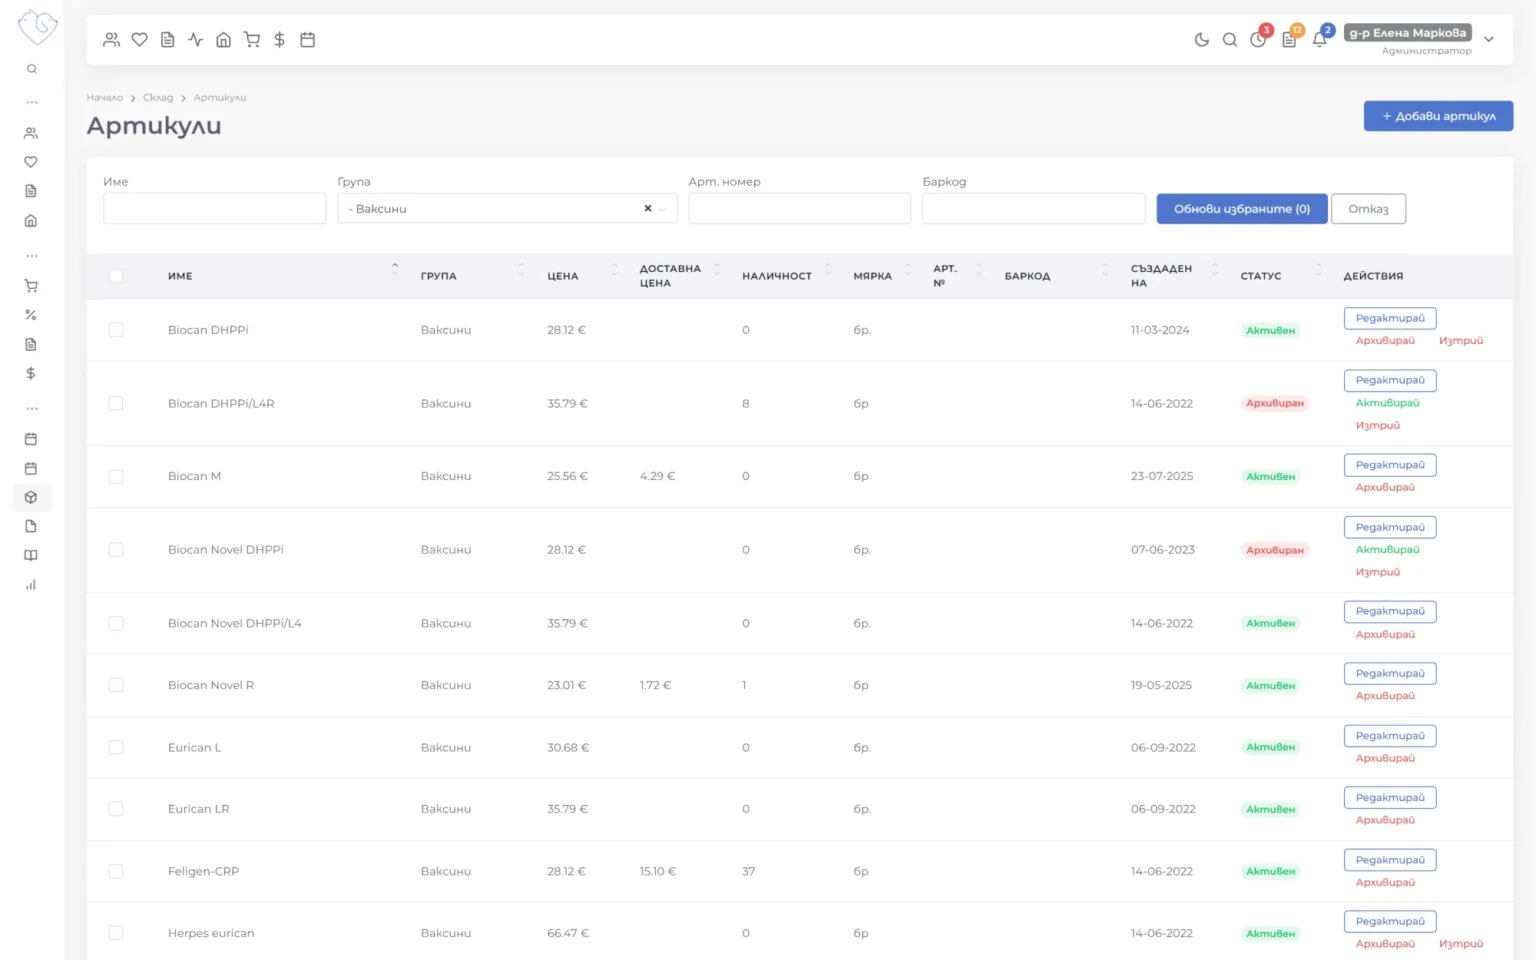The width and height of the screenshot is (1536, 960).
Task: Click the Добави артикул button
Action: 1438,116
